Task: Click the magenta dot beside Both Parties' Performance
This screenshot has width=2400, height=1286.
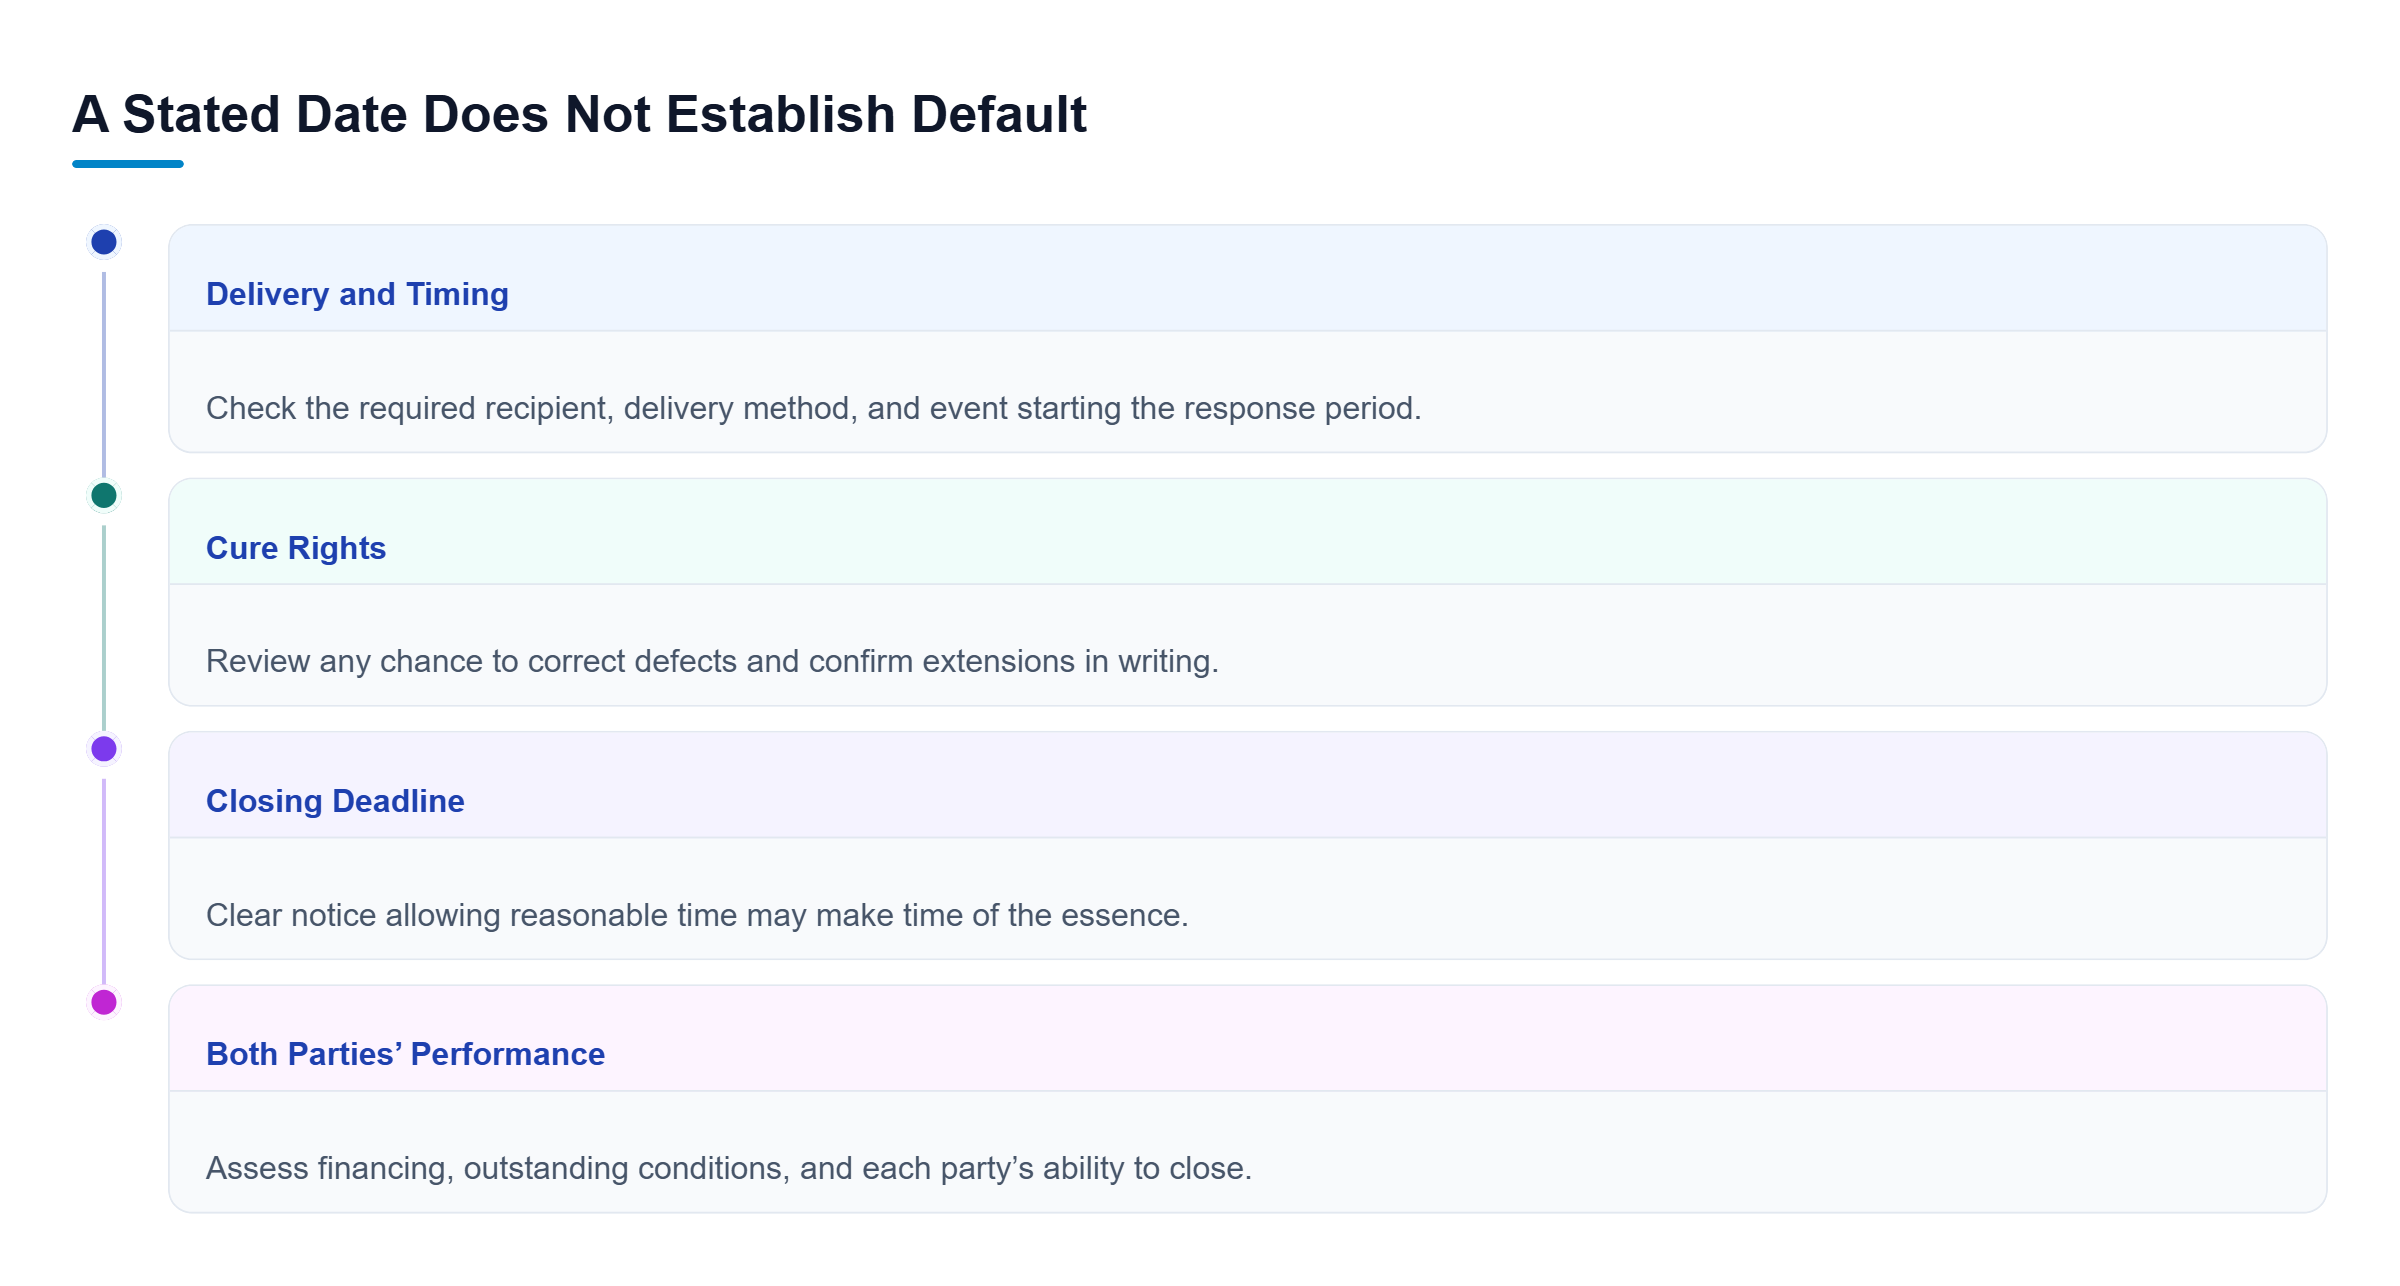Action: (x=104, y=1002)
